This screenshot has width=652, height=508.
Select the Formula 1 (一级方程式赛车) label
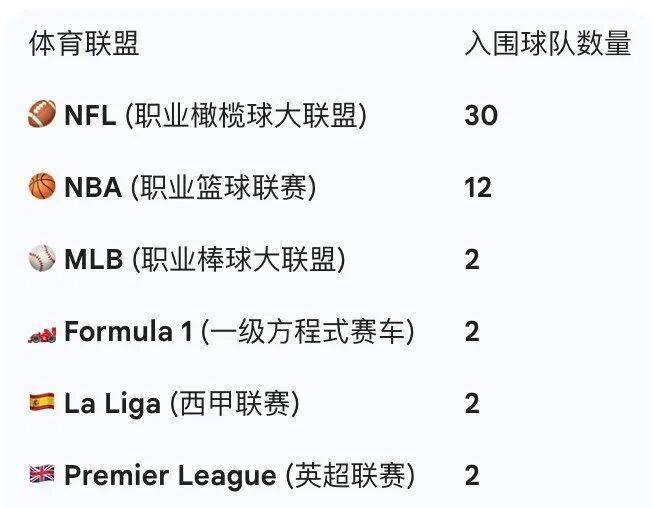pos(239,332)
